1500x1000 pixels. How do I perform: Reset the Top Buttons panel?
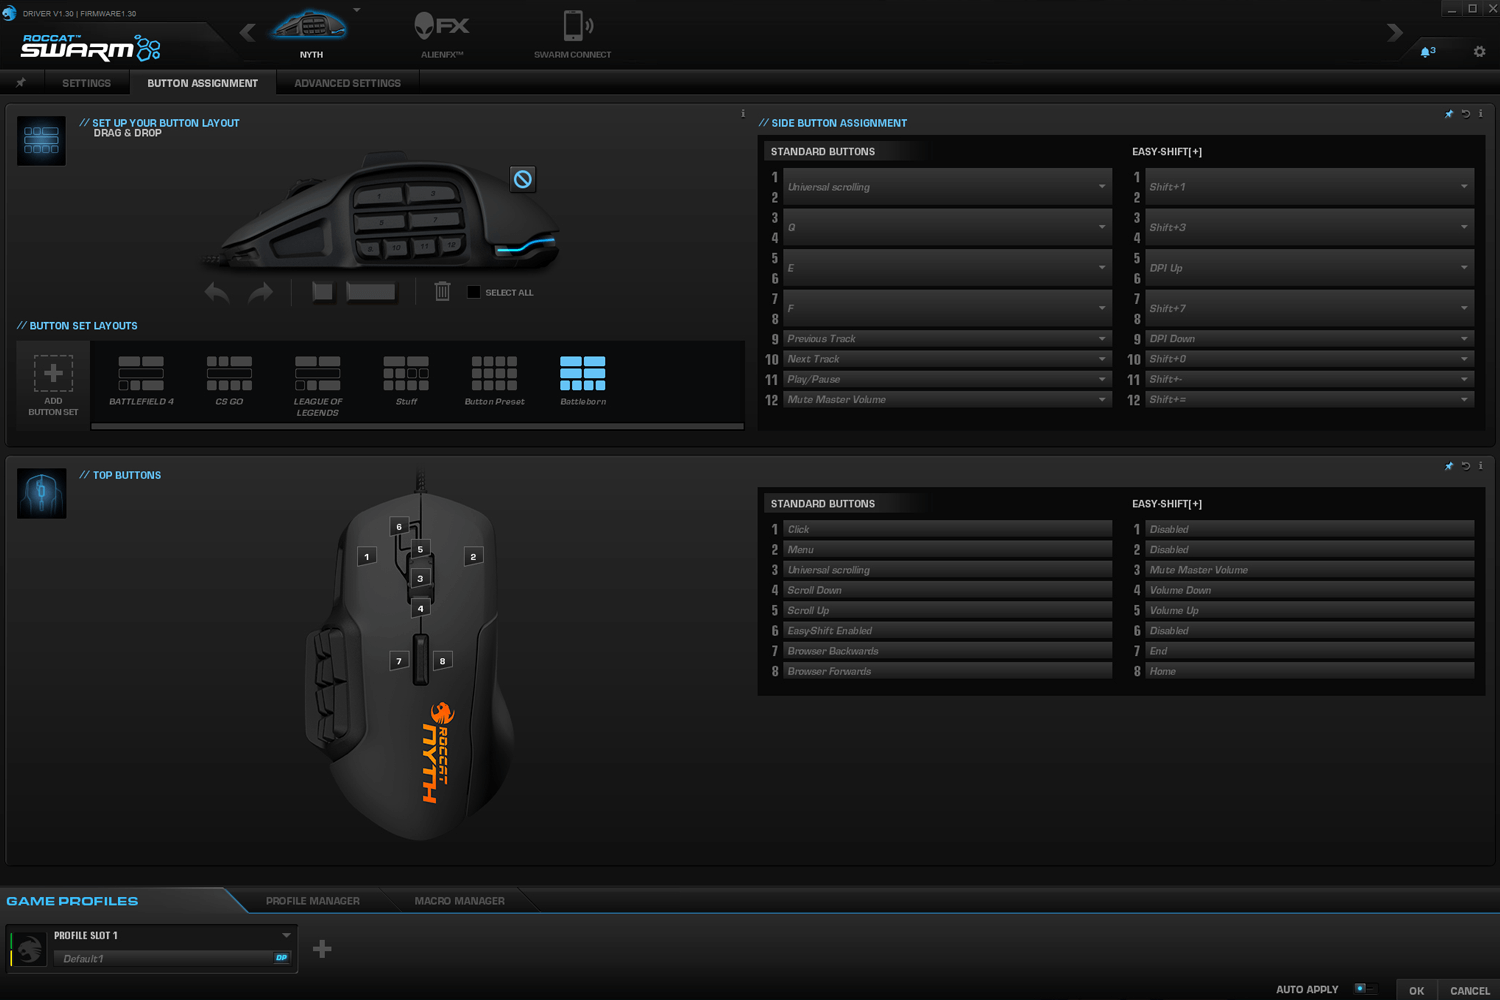tap(1466, 466)
